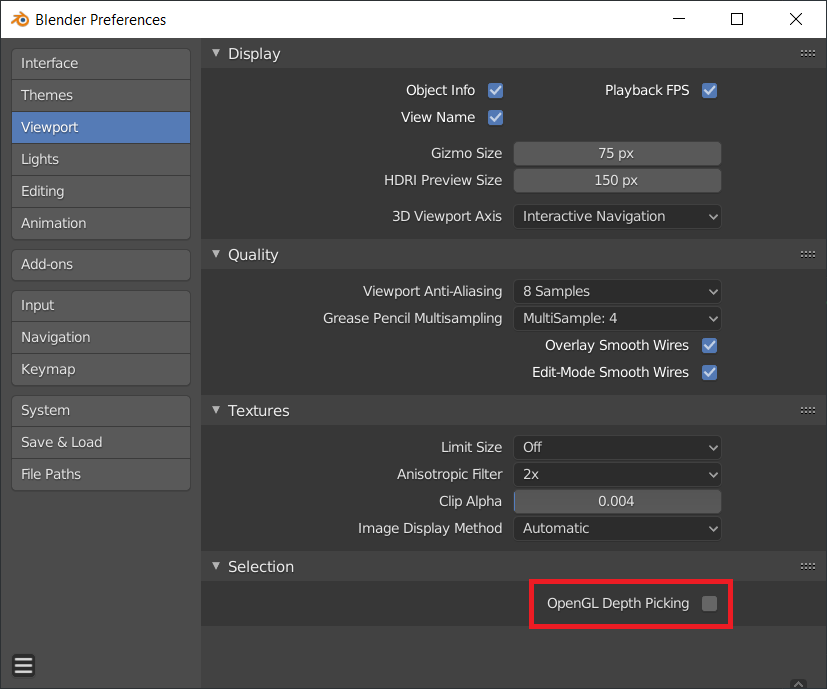Open the Viewport Anti-Aliasing dropdown
The width and height of the screenshot is (827, 689).
pos(617,291)
